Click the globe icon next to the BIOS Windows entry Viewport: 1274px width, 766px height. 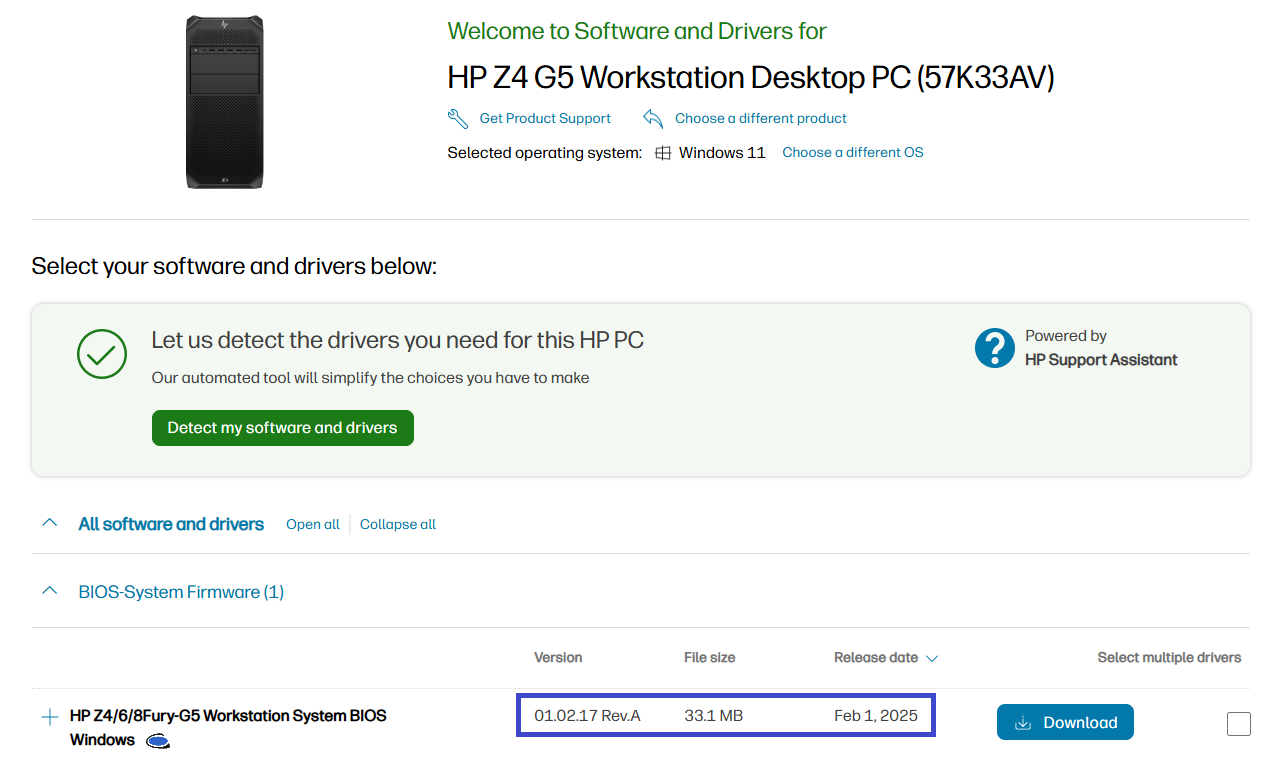[158, 741]
